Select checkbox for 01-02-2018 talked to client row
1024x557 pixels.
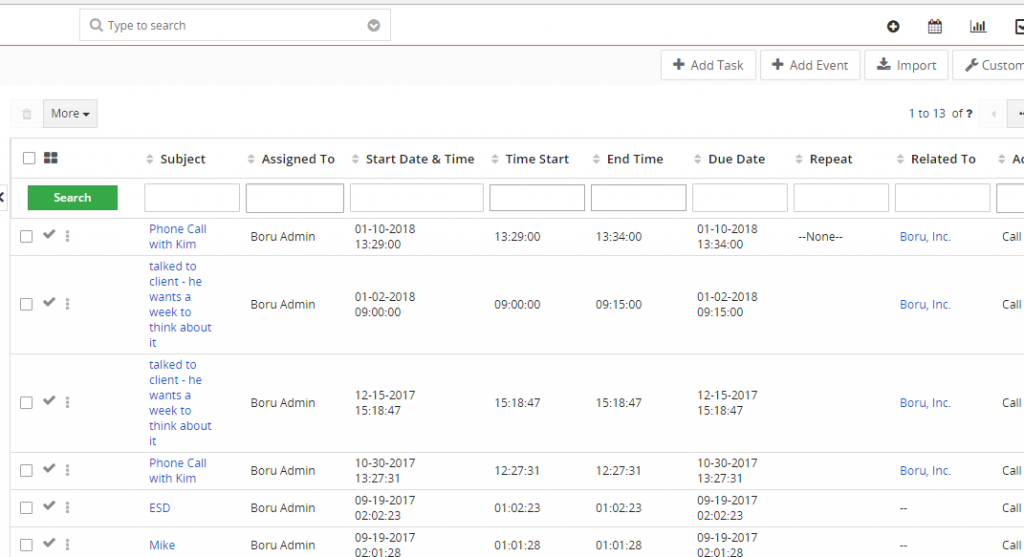point(26,304)
